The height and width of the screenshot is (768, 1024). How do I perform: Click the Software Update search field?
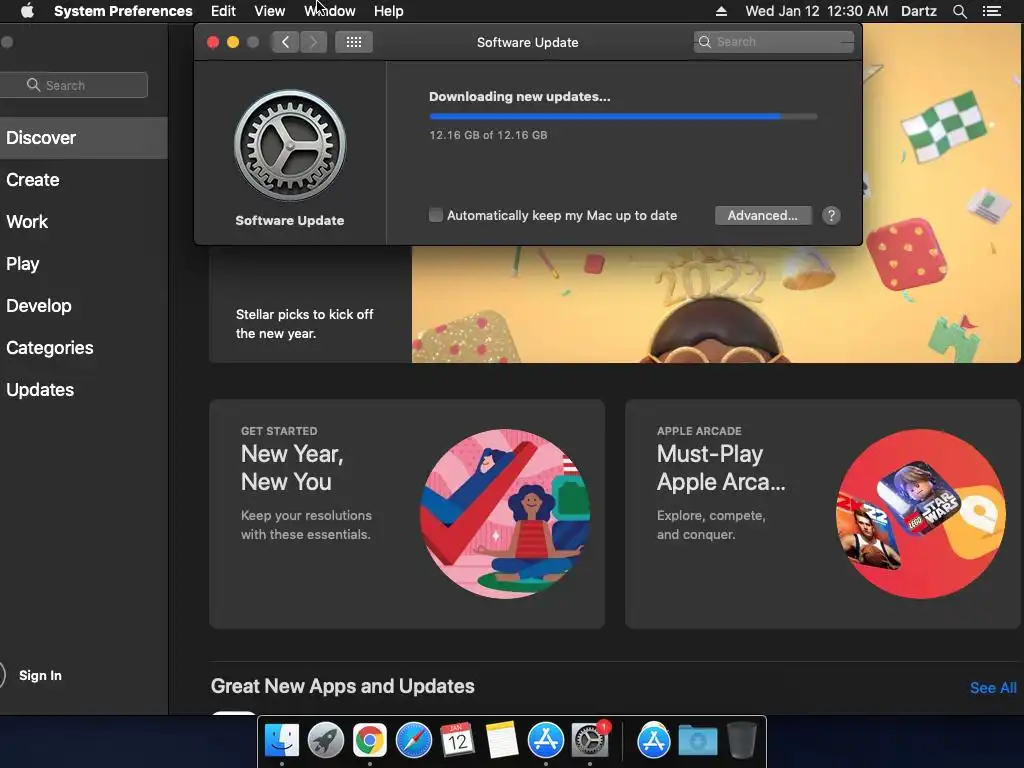tap(774, 42)
